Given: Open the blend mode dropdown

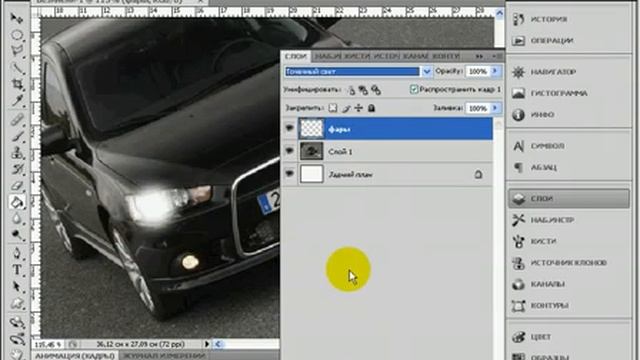Looking at the screenshot, I should pos(427,72).
